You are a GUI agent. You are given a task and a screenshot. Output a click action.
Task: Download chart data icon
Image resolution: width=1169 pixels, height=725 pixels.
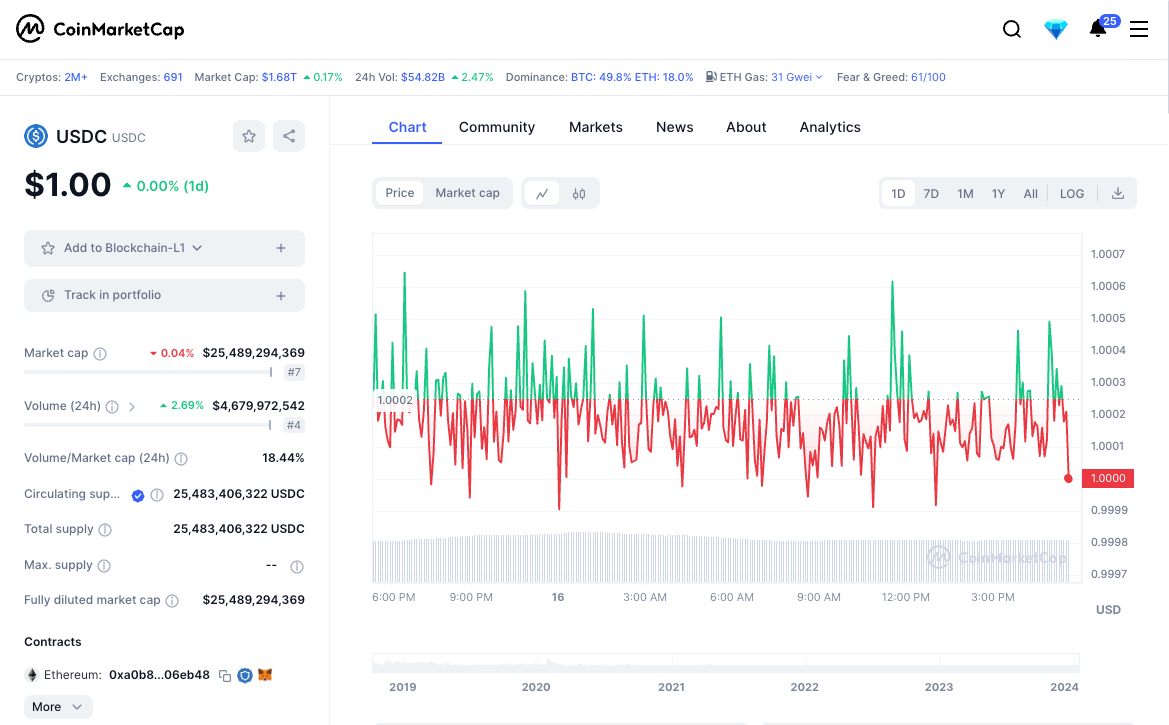click(x=1118, y=193)
